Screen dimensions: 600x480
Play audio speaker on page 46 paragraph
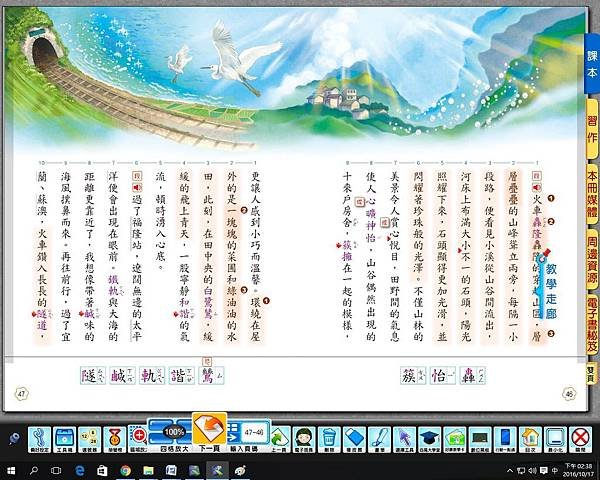(537, 188)
